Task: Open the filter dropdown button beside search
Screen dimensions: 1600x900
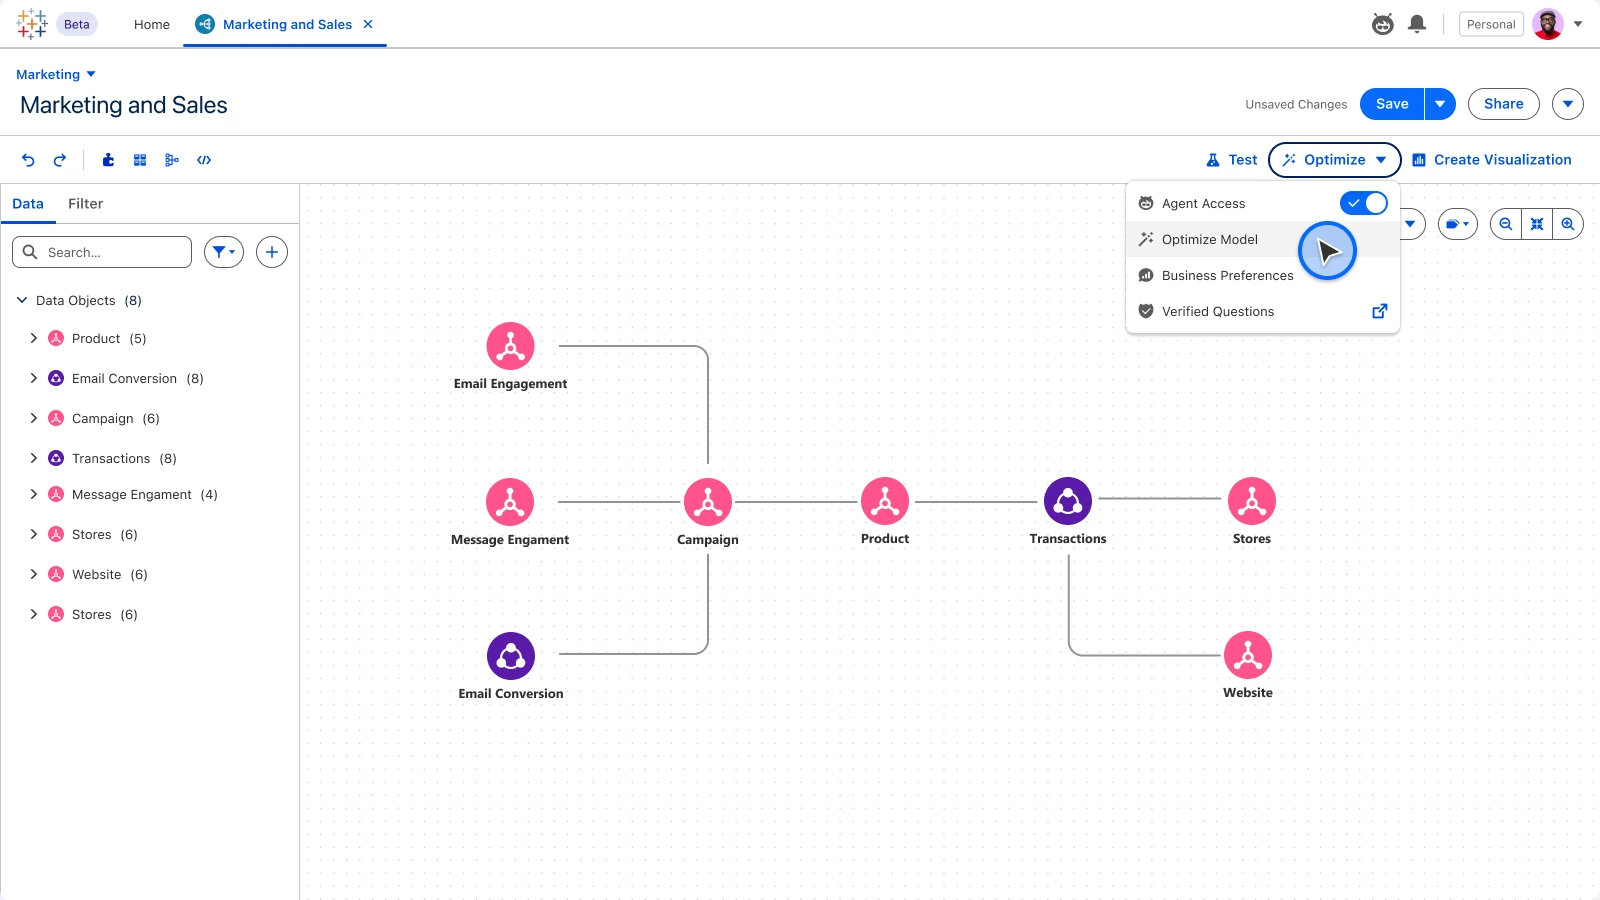Action: [x=224, y=252]
